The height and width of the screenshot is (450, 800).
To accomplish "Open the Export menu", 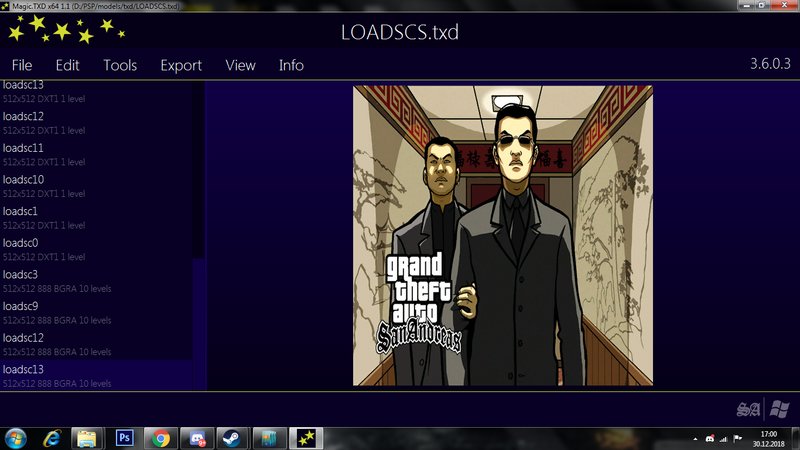I will coord(181,65).
